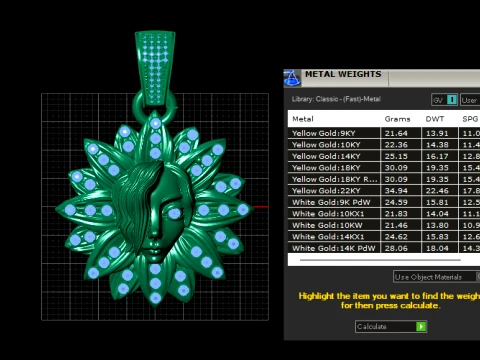Select the Yellow Gold:9KY row
The height and width of the screenshot is (360, 480).
pyautogui.click(x=384, y=133)
